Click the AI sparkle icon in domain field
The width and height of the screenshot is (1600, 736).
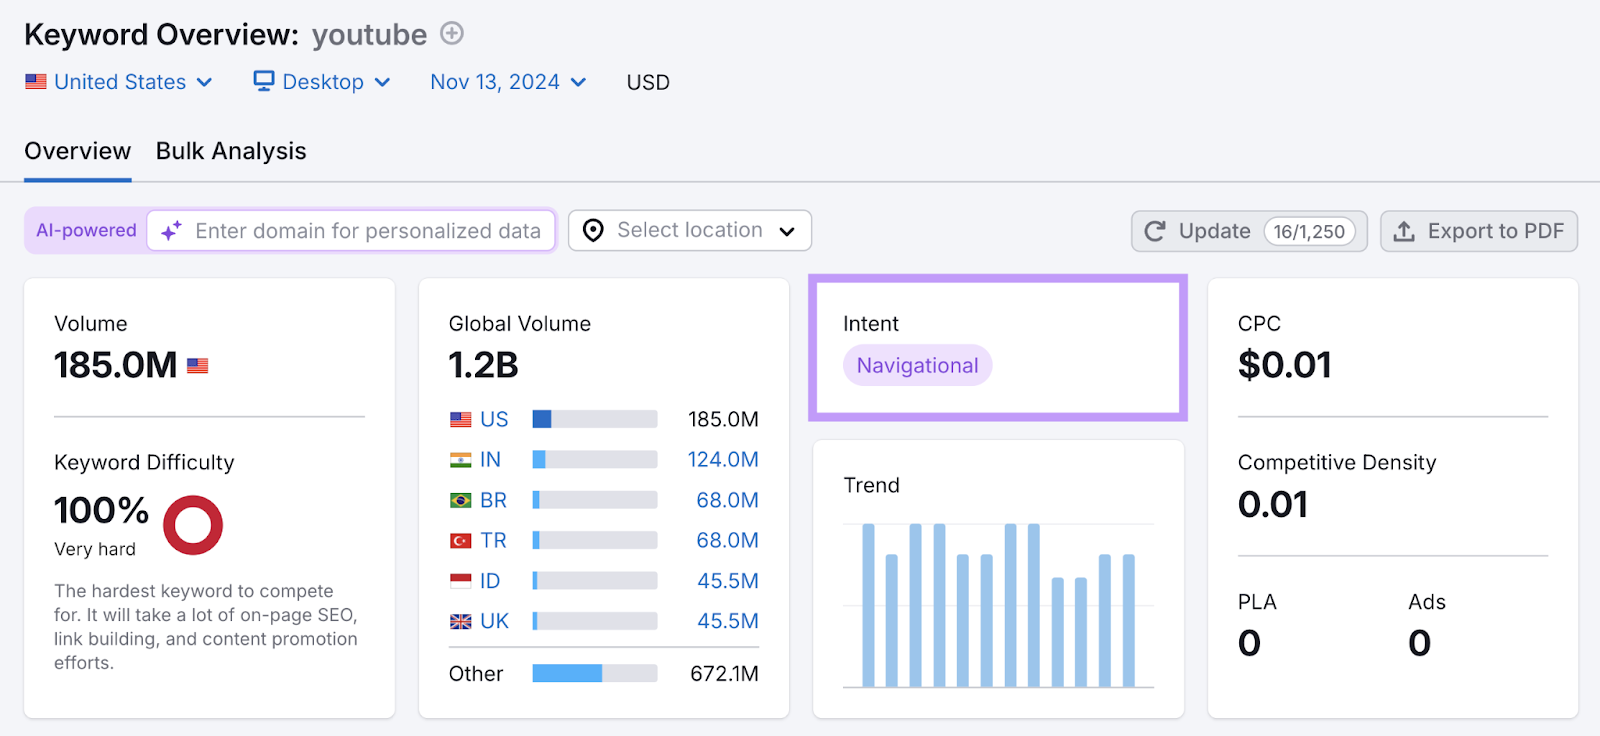tap(171, 231)
